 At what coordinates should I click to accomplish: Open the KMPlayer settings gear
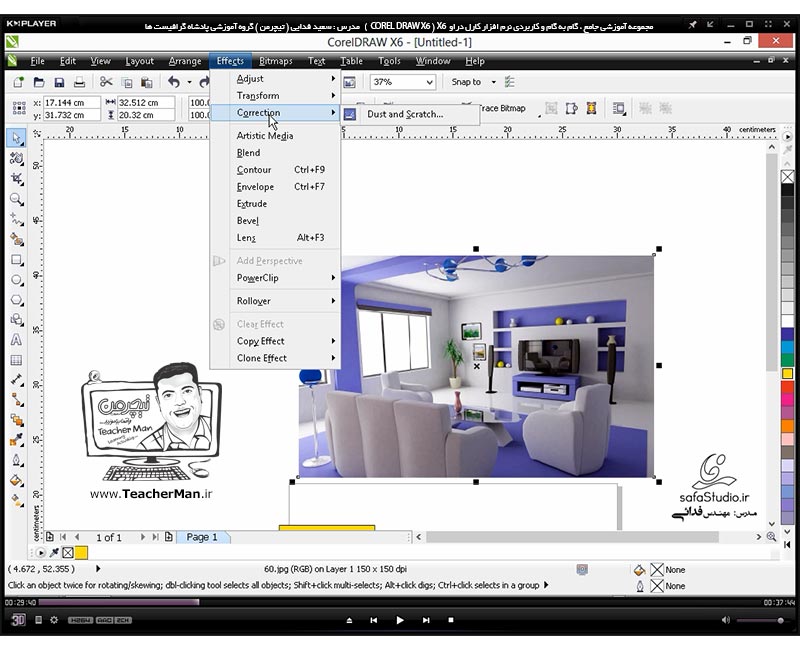[x=54, y=620]
